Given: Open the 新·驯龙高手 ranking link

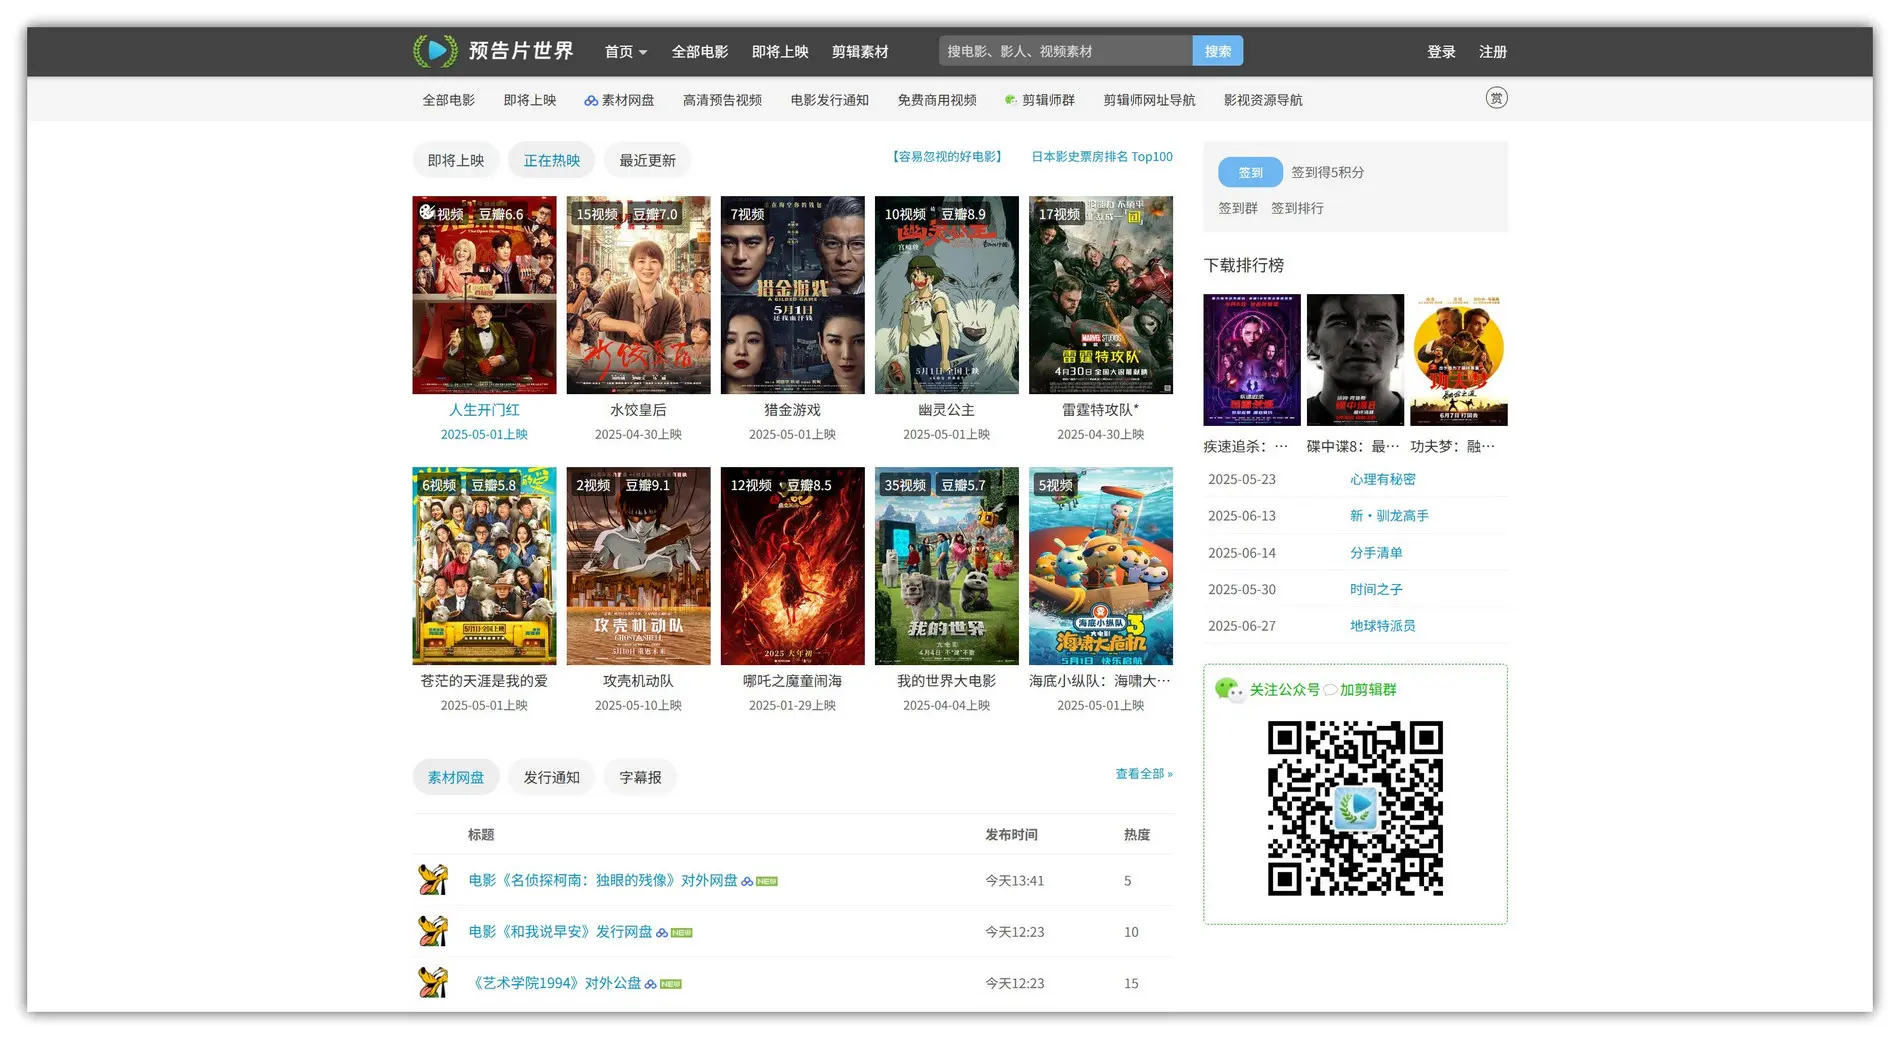Looking at the screenshot, I should click(x=1389, y=516).
